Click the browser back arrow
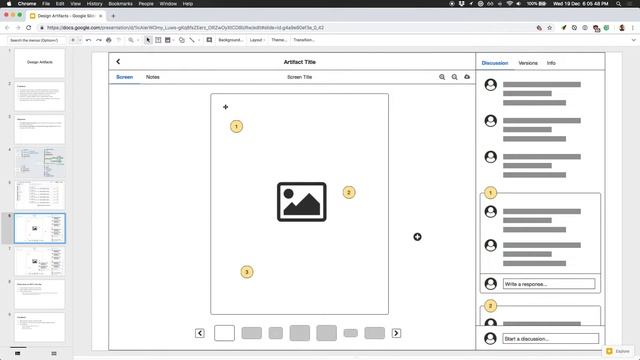This screenshot has height=360, width=640. pos(7,28)
